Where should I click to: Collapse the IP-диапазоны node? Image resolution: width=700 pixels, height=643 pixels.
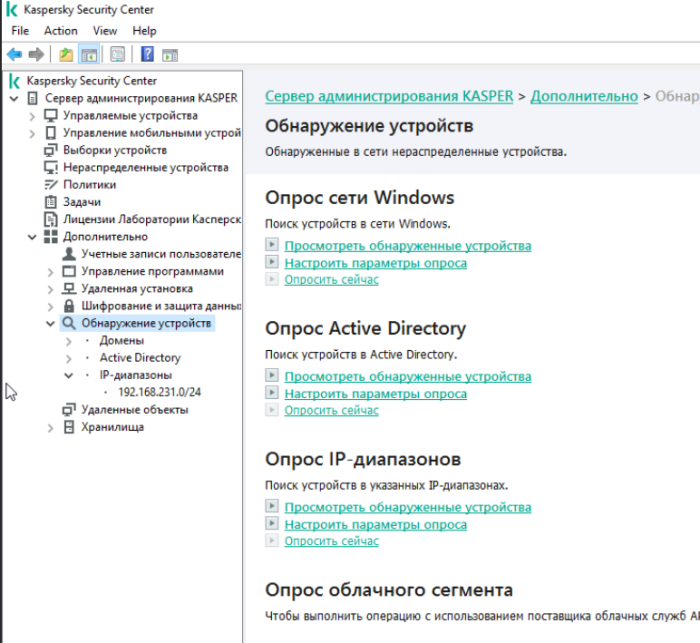coord(68,376)
